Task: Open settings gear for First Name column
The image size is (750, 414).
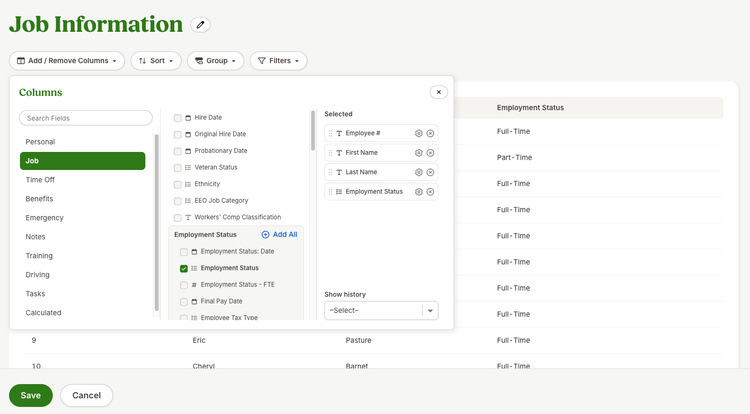Action: (419, 153)
